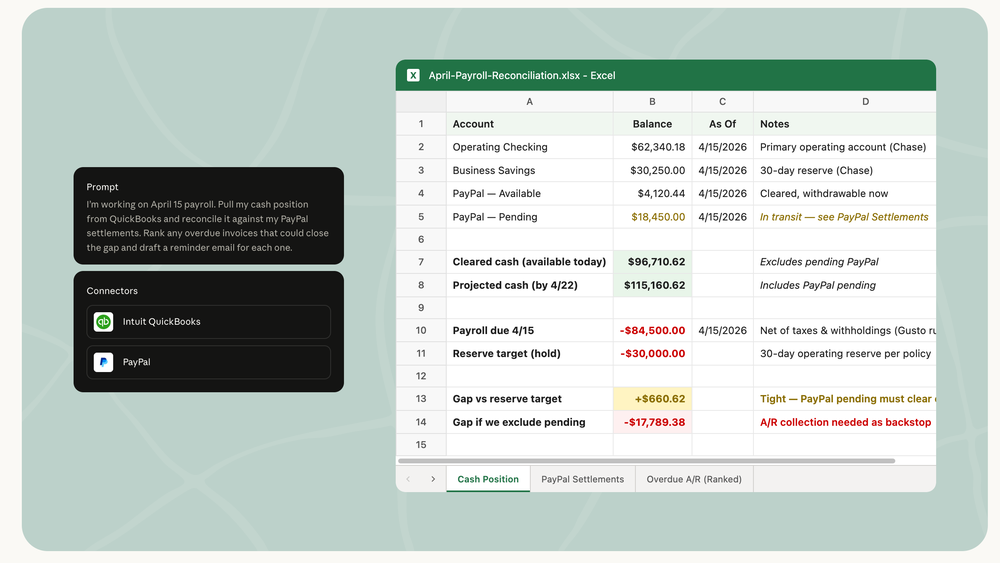The height and width of the screenshot is (563, 1000).
Task: Click the As Of header cell
Action: pos(722,124)
